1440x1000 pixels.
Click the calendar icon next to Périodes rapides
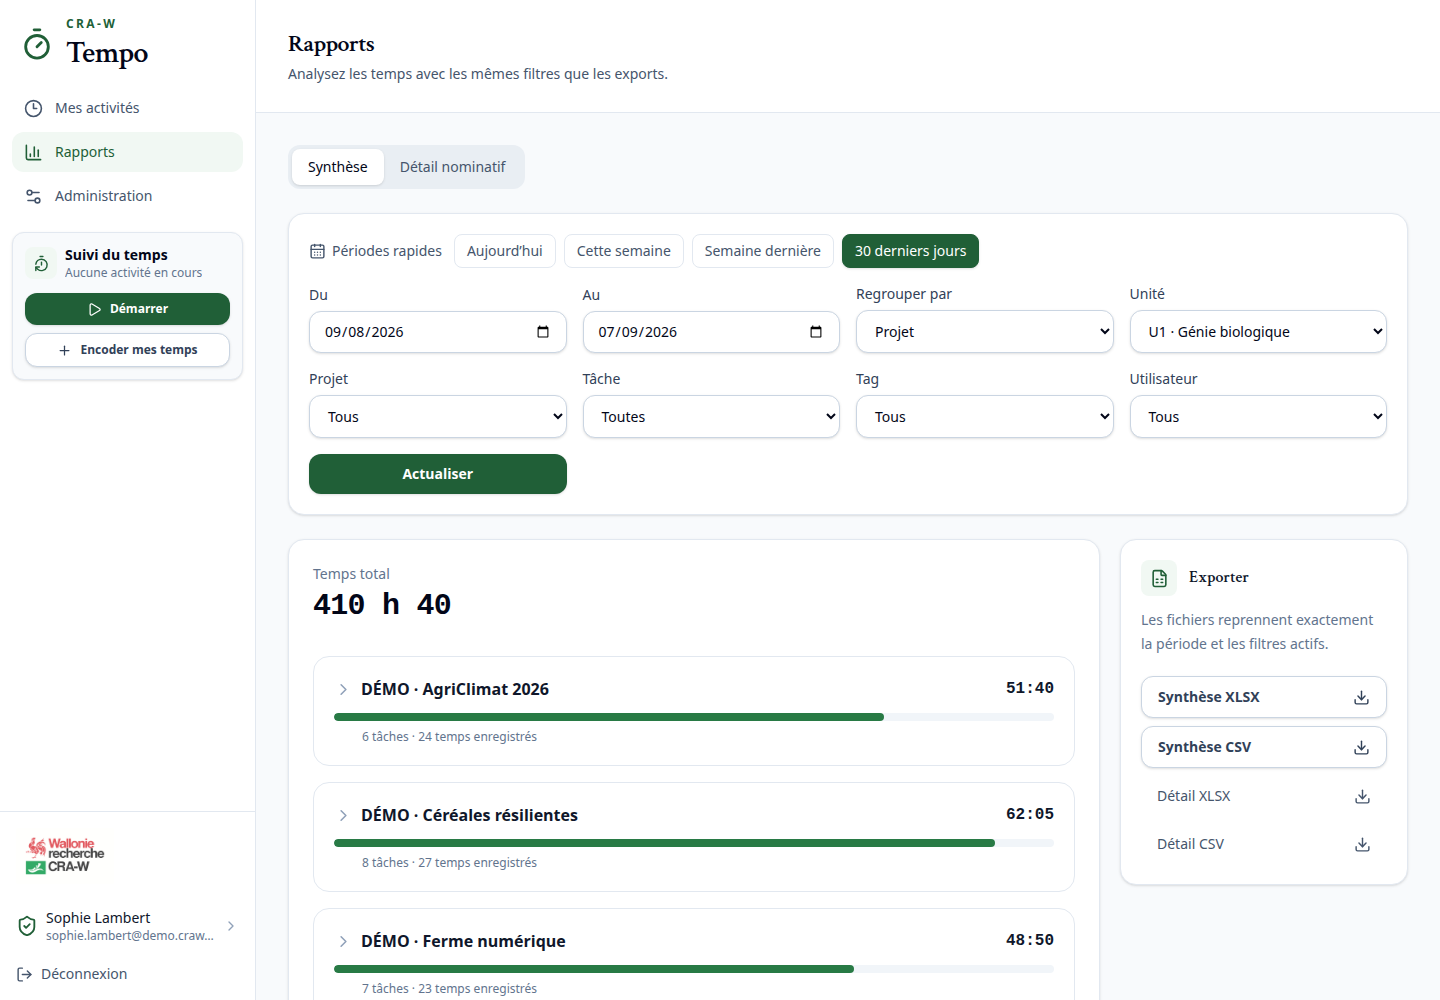317,251
